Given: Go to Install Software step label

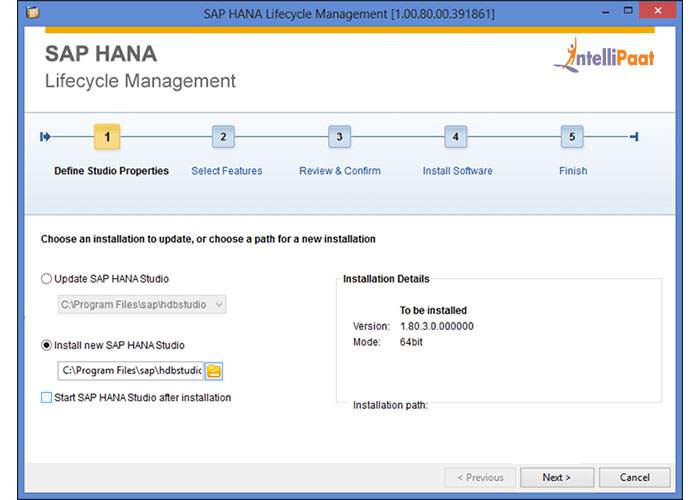Looking at the screenshot, I should pyautogui.click(x=458, y=171).
